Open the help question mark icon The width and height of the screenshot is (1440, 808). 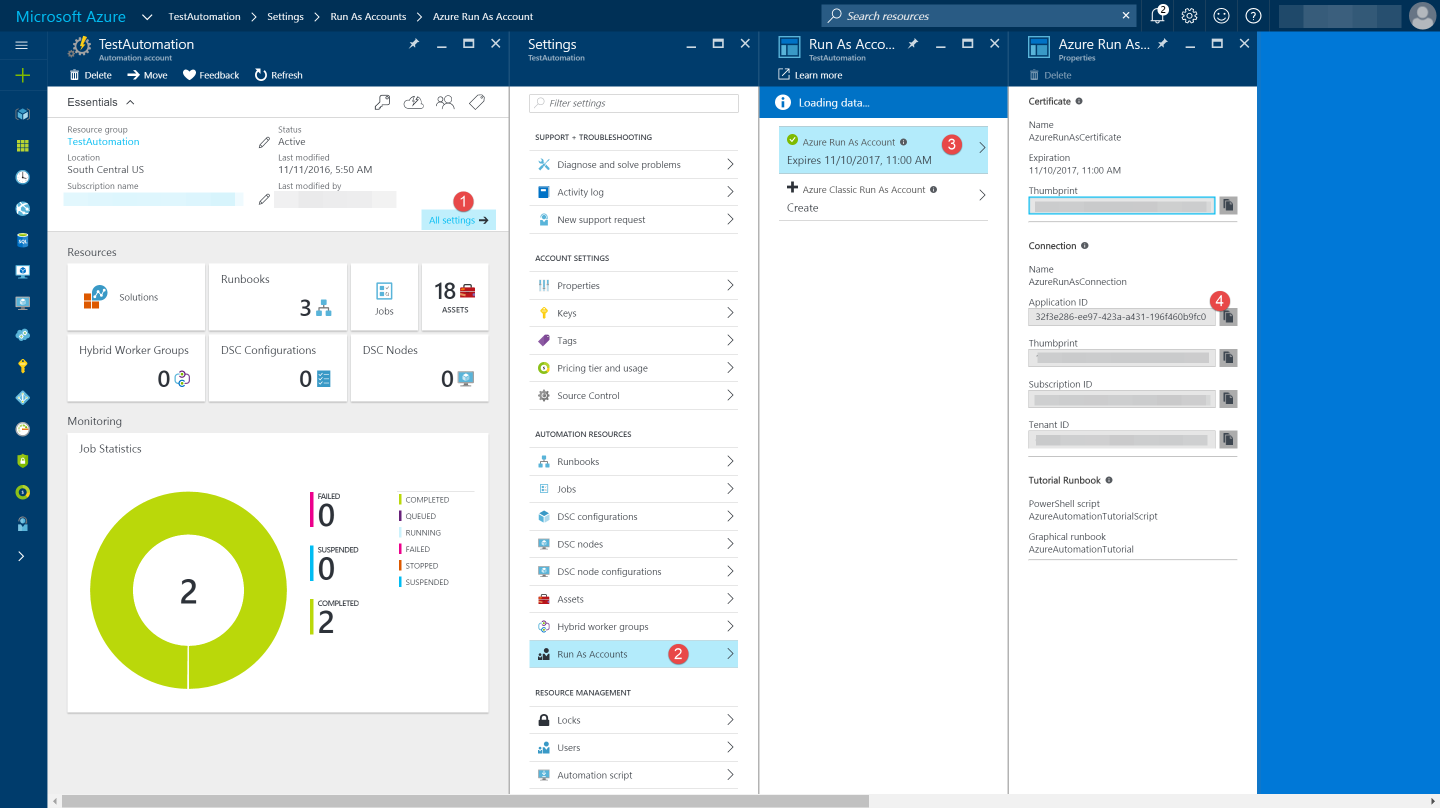1253,16
